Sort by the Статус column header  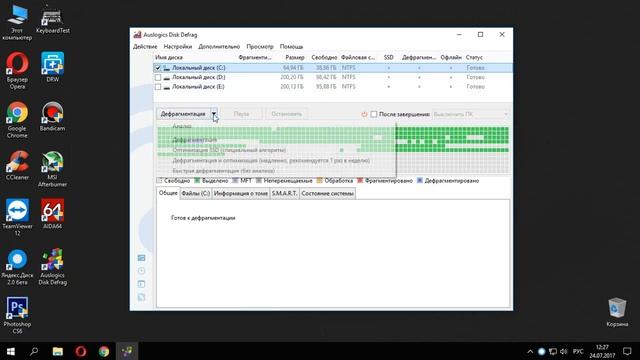click(x=474, y=58)
